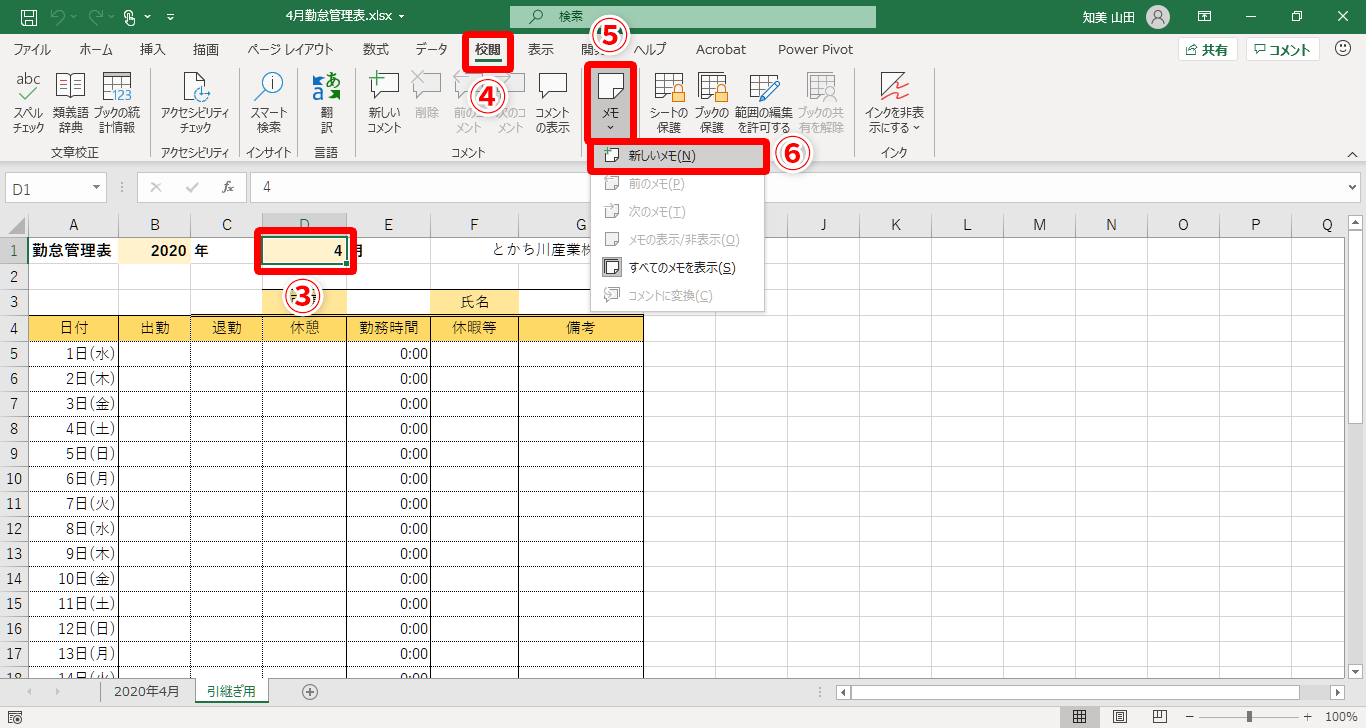Add a 新しいコメント new comment
The image size is (1366, 728).
[x=384, y=104]
